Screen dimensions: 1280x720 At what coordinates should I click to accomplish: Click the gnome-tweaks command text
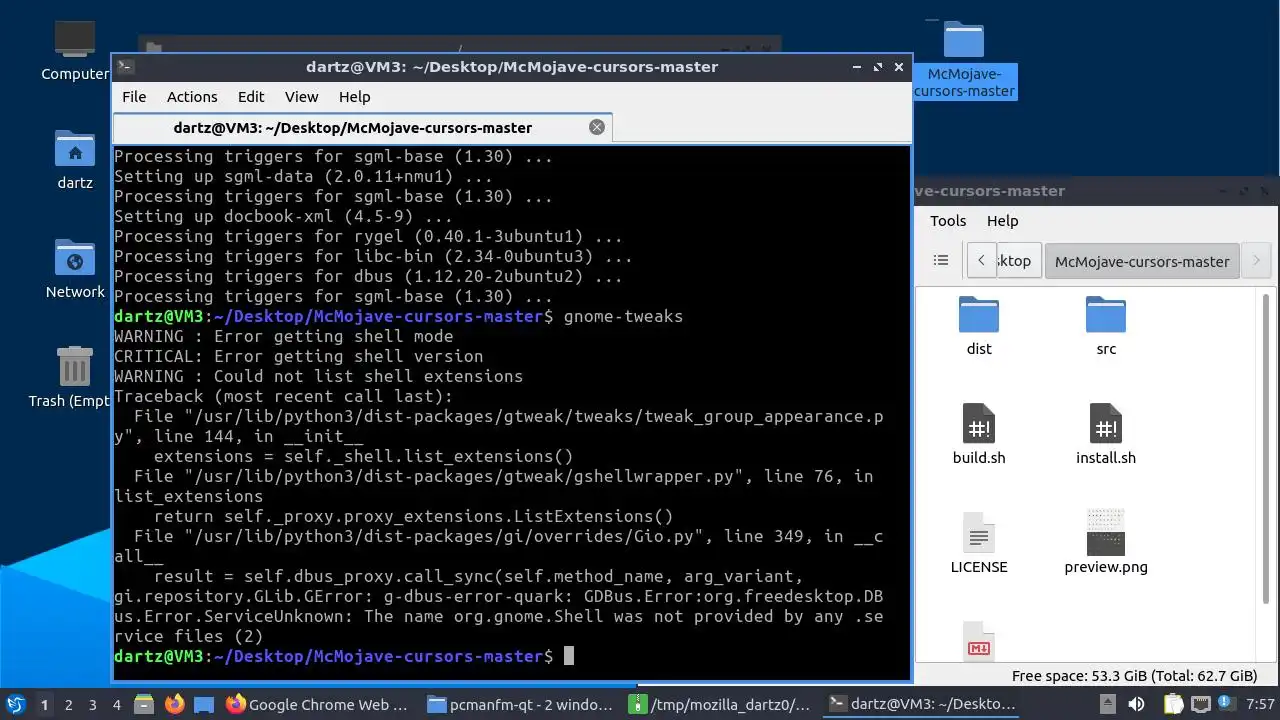(x=623, y=316)
